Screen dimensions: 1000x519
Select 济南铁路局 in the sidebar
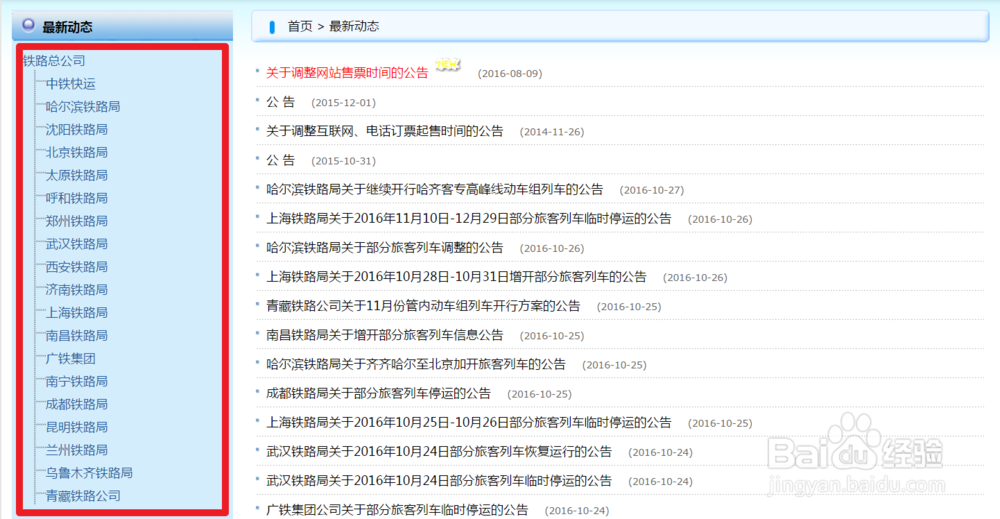click(x=77, y=290)
